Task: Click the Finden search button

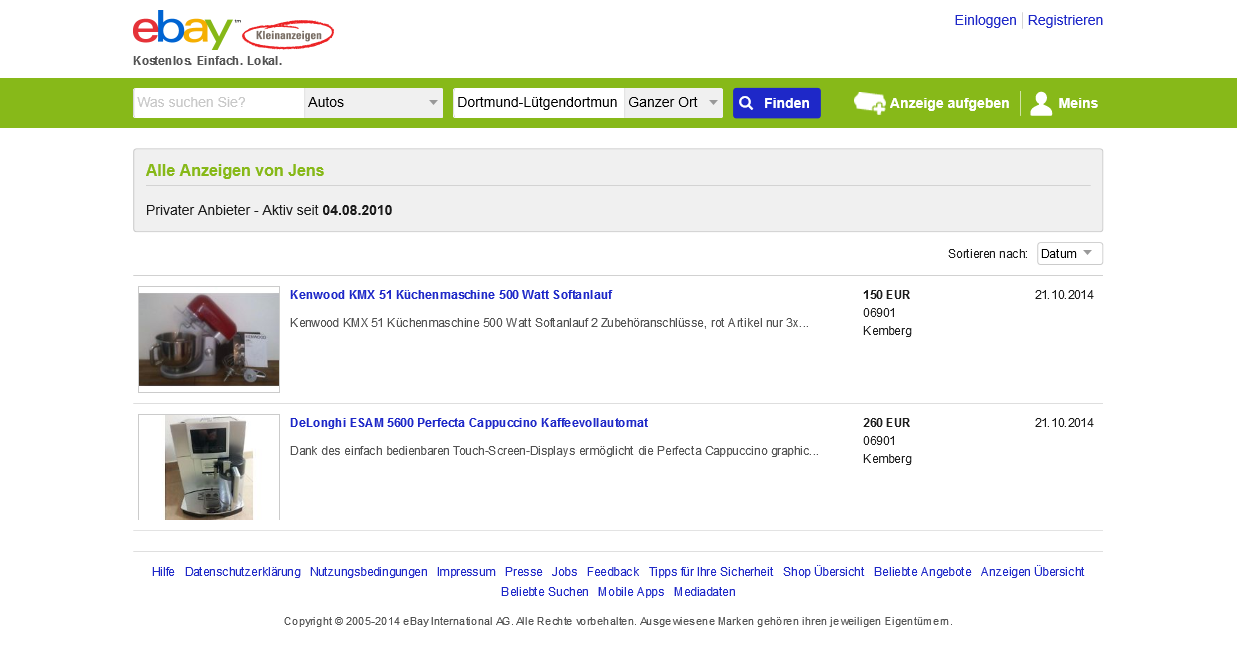Action: click(x=777, y=103)
